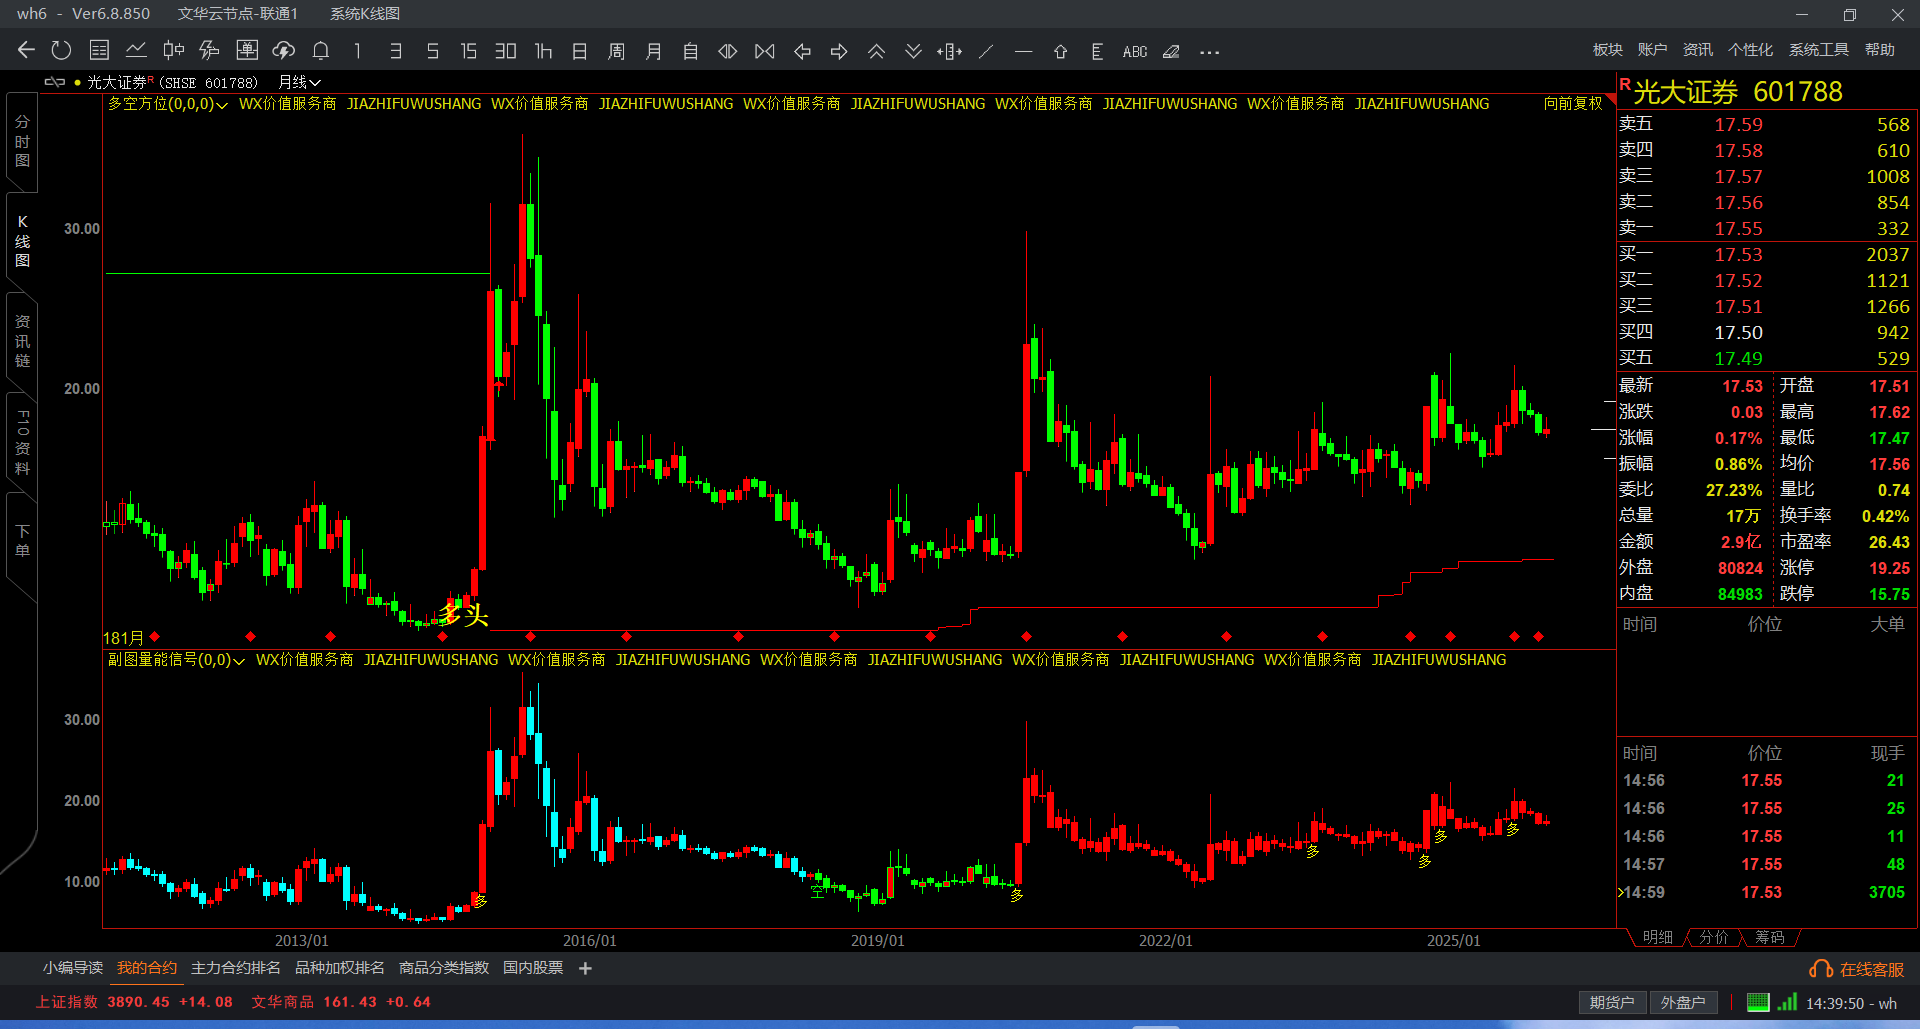Select the 品种加权排名 bottom tab

coord(339,967)
